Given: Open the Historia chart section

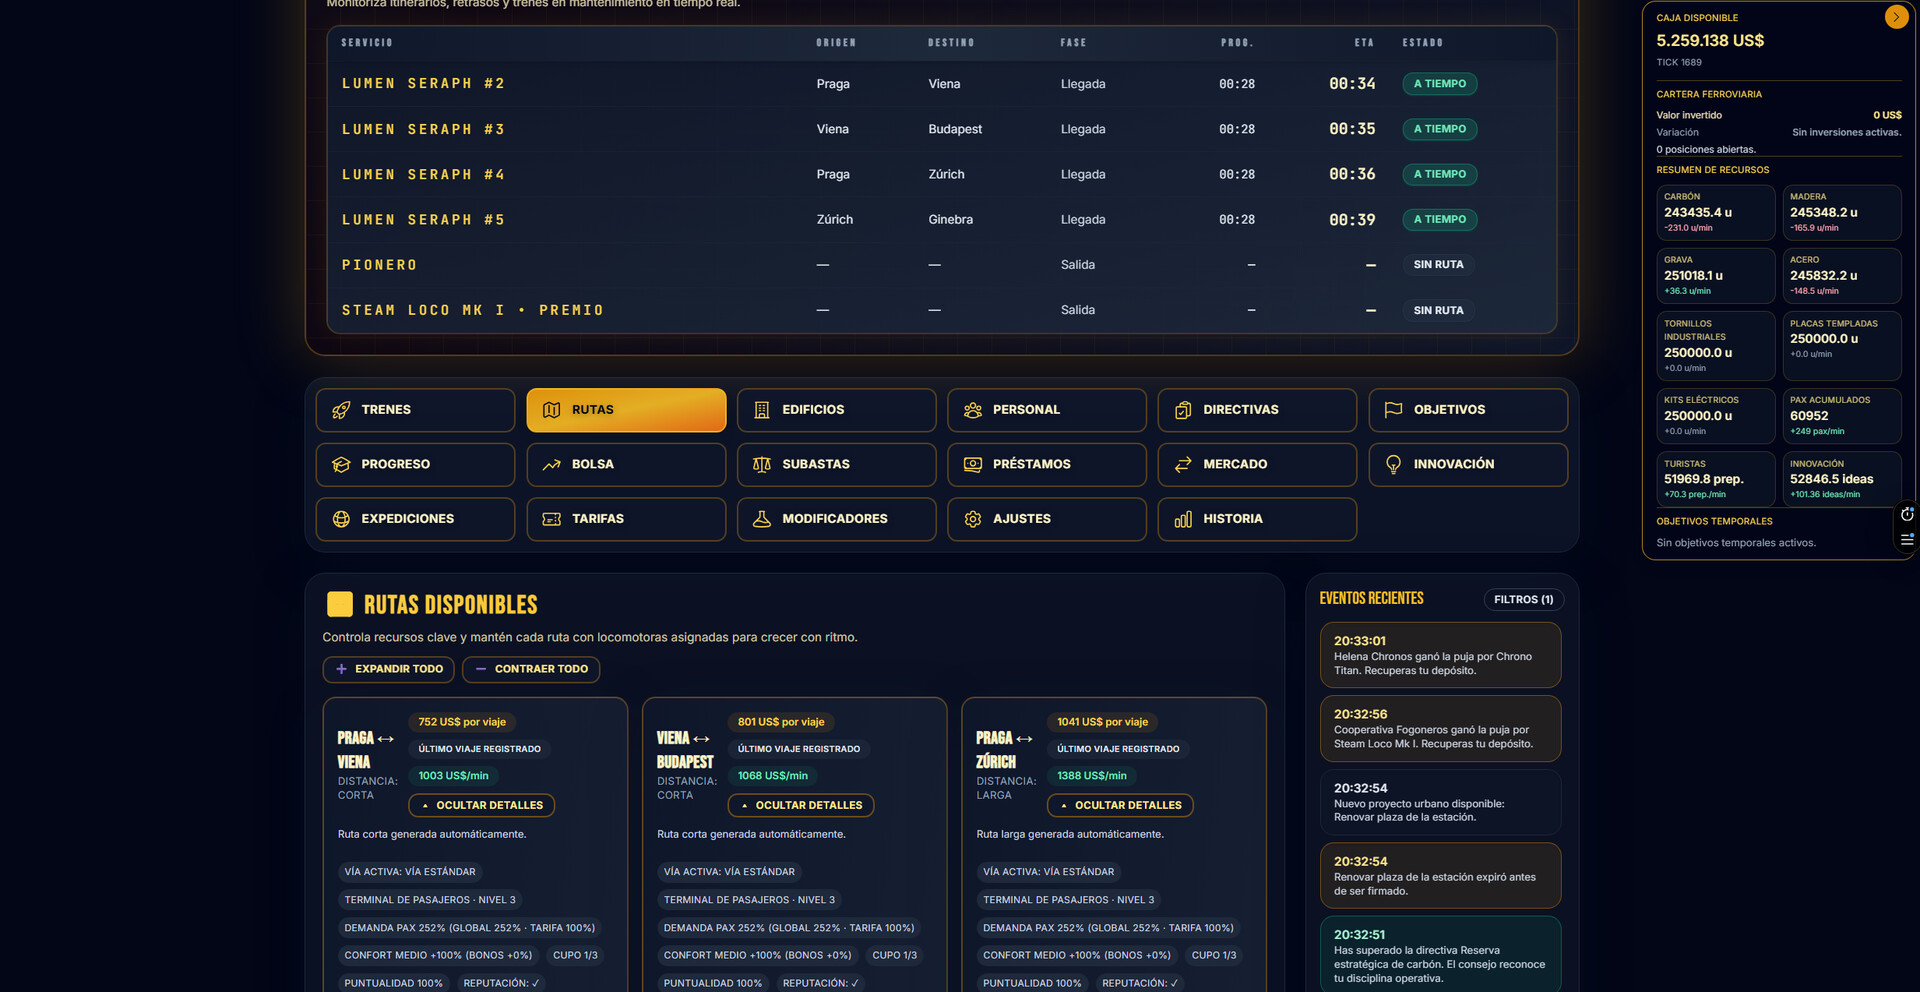Looking at the screenshot, I should click(x=1256, y=519).
